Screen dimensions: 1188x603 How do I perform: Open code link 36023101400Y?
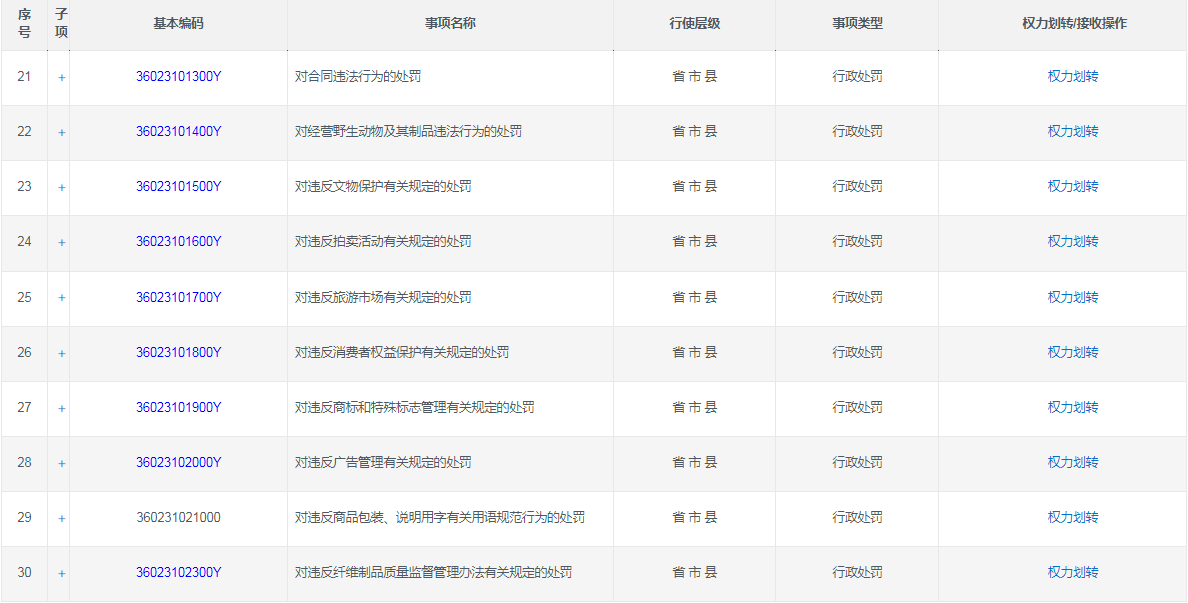click(178, 131)
